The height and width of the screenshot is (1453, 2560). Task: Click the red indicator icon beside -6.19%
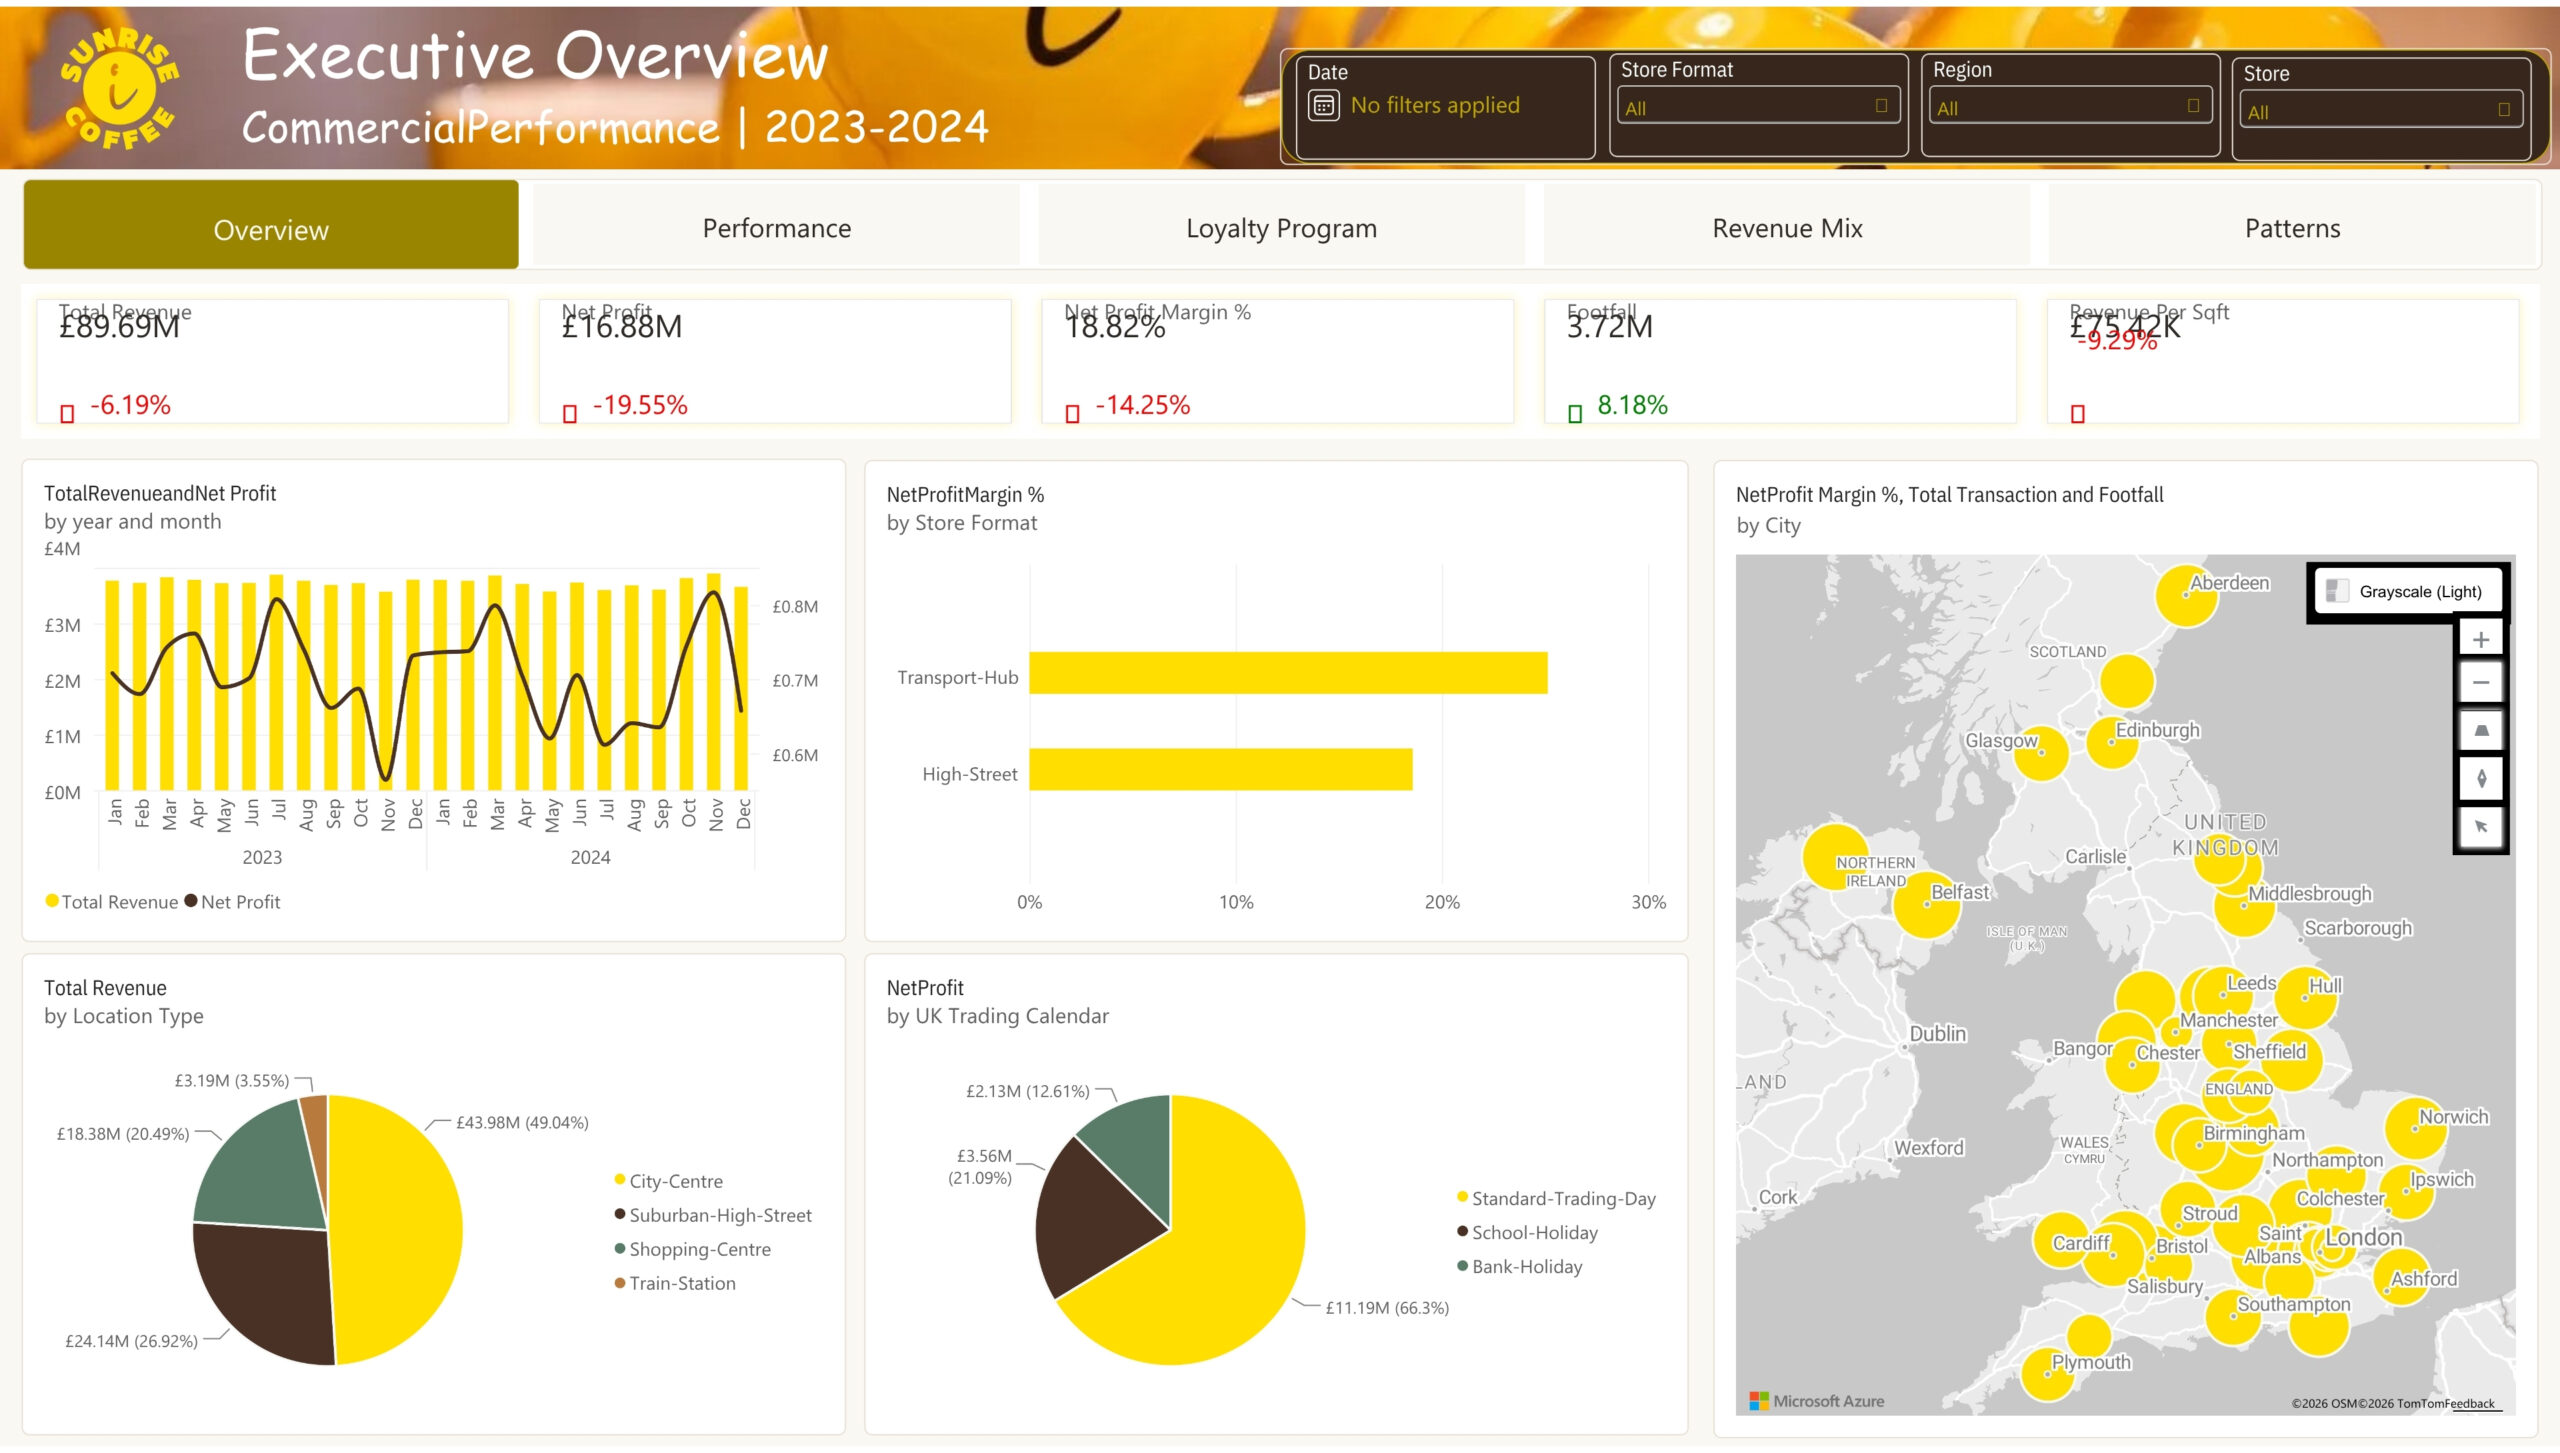point(67,413)
